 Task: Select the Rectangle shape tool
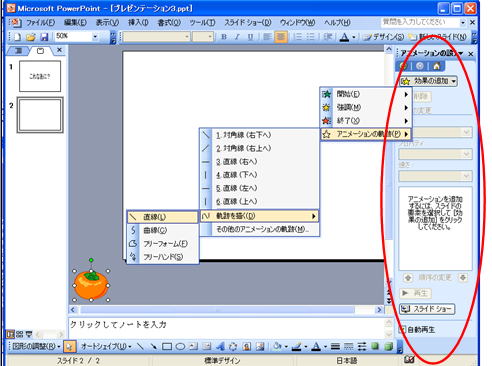pos(167,347)
